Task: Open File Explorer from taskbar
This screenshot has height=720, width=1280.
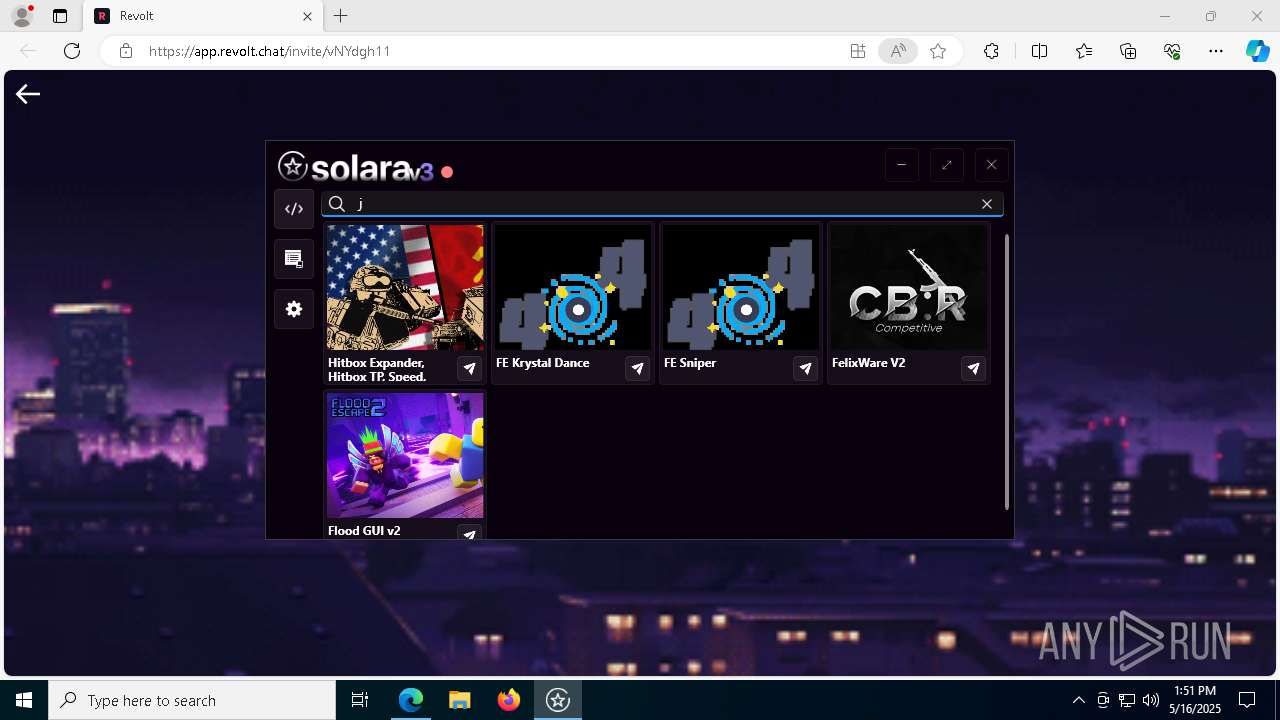Action: click(x=459, y=700)
